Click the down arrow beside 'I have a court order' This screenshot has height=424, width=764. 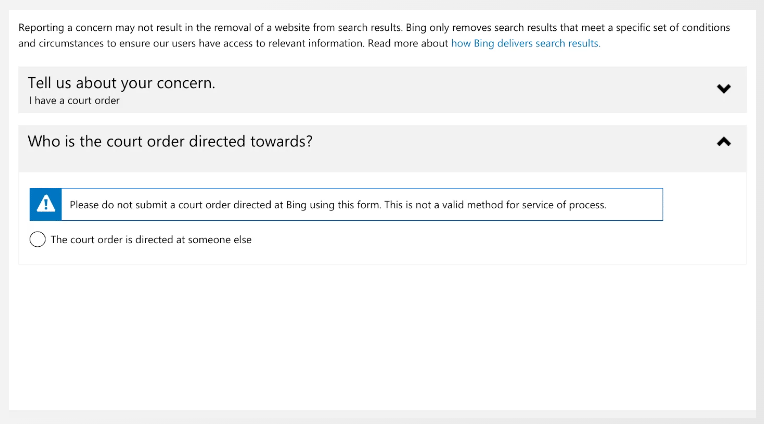(724, 88)
